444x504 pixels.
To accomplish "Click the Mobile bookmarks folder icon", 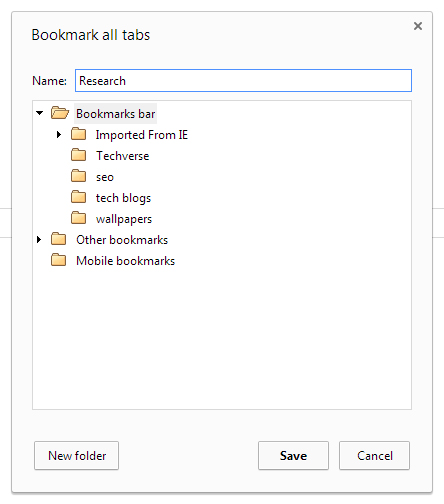I will pyautogui.click(x=59, y=260).
